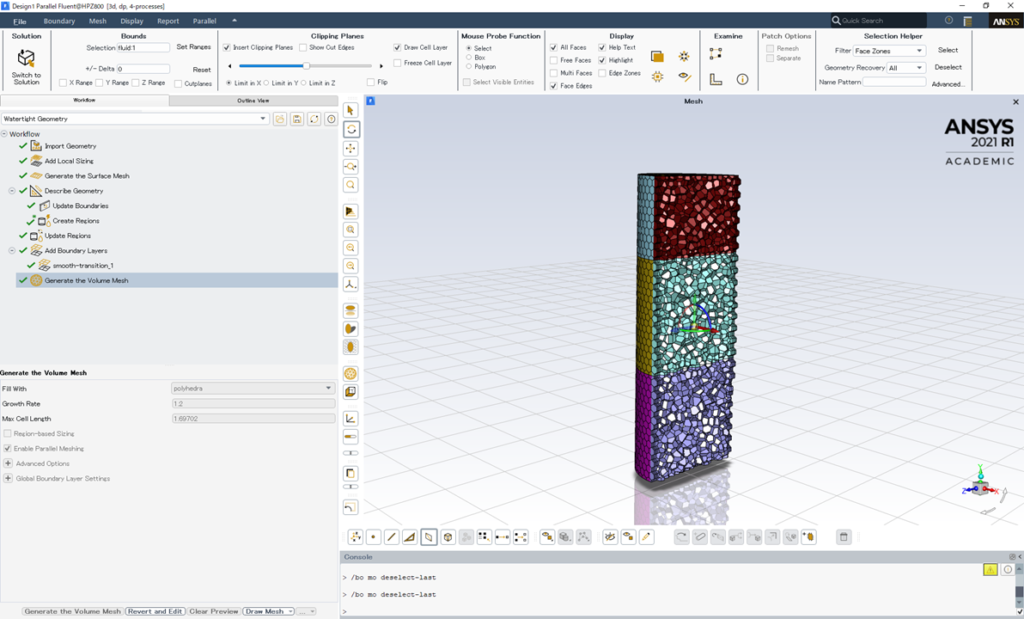
Task: Click the Reset bounds button
Action: pos(202,69)
